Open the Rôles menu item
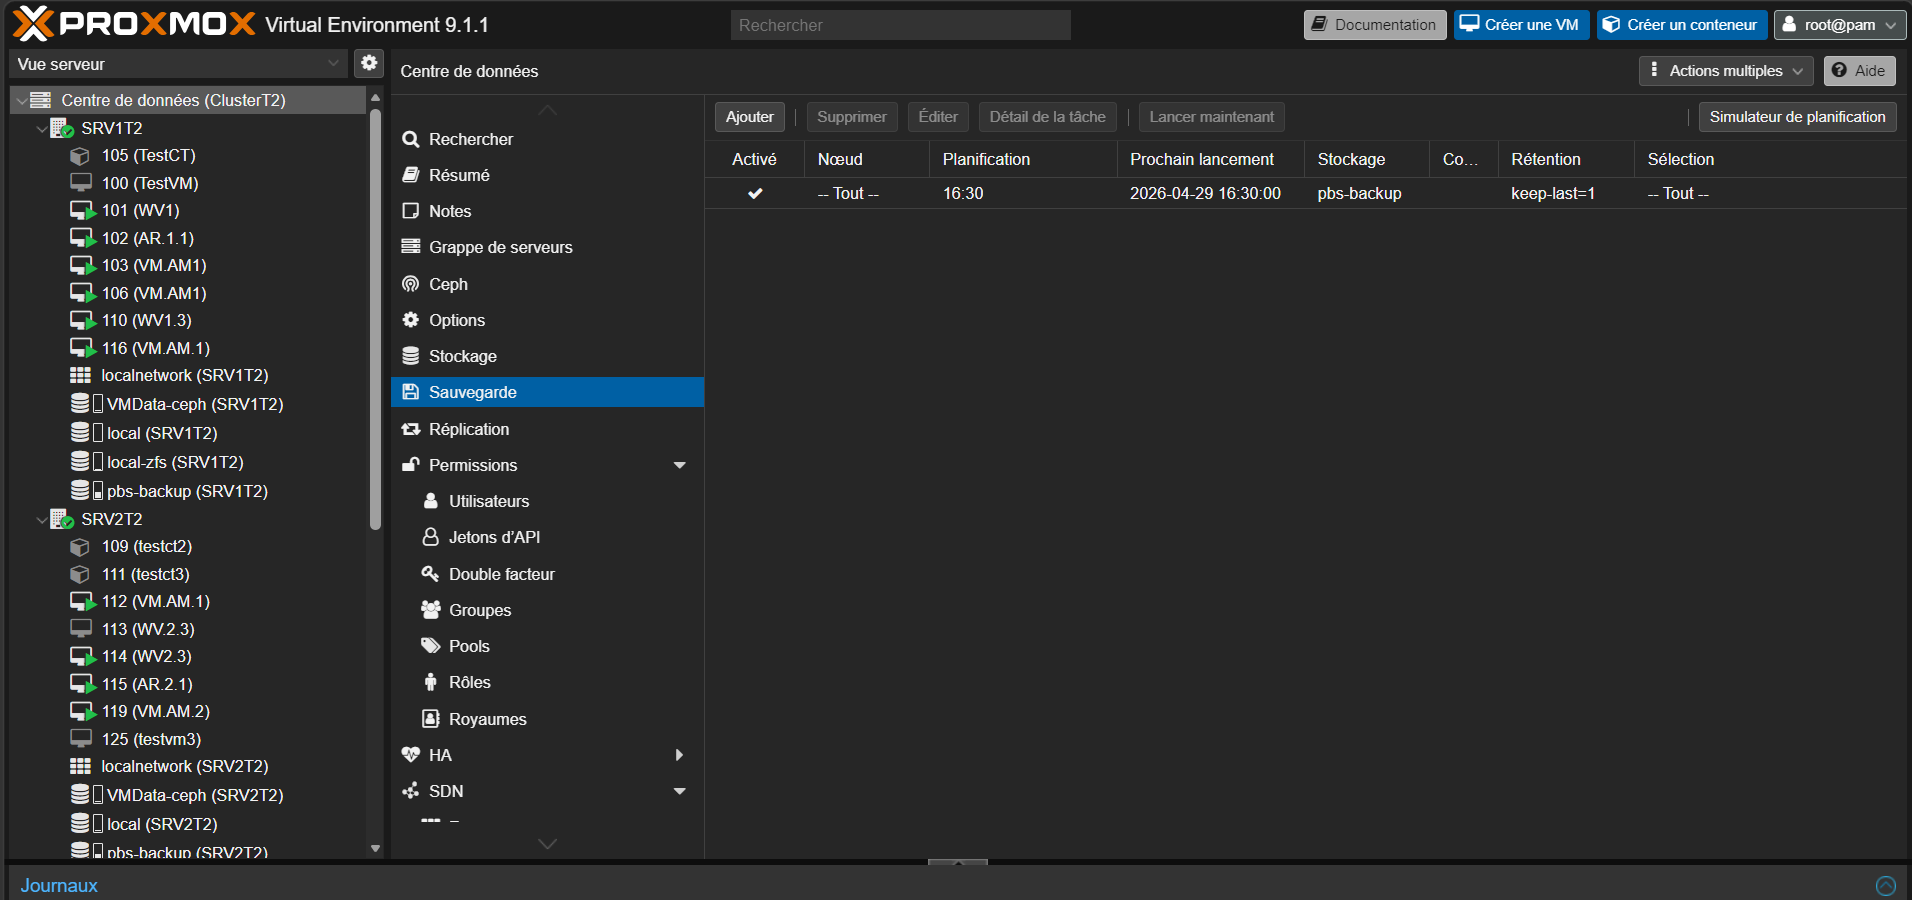 click(547, 682)
